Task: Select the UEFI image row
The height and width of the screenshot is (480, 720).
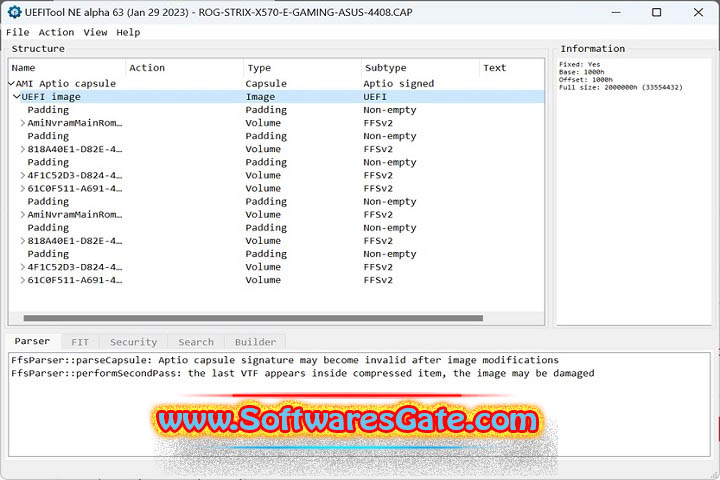Action: pyautogui.click(x=276, y=97)
